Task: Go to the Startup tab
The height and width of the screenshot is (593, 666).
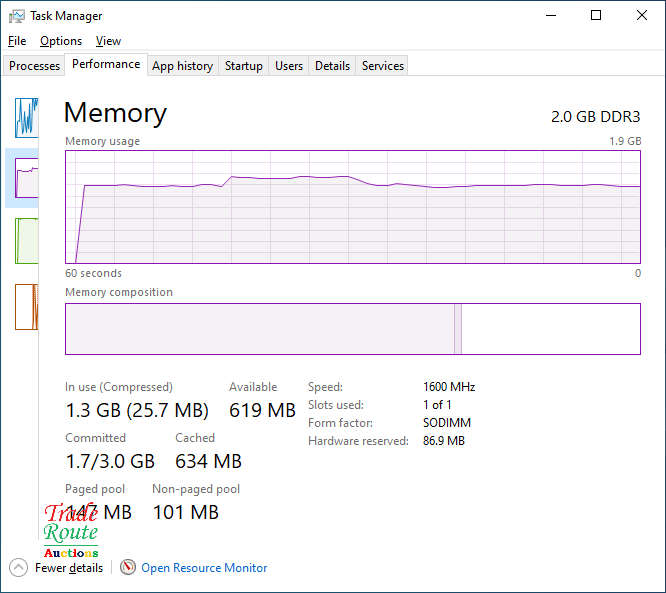Action: pos(244,66)
